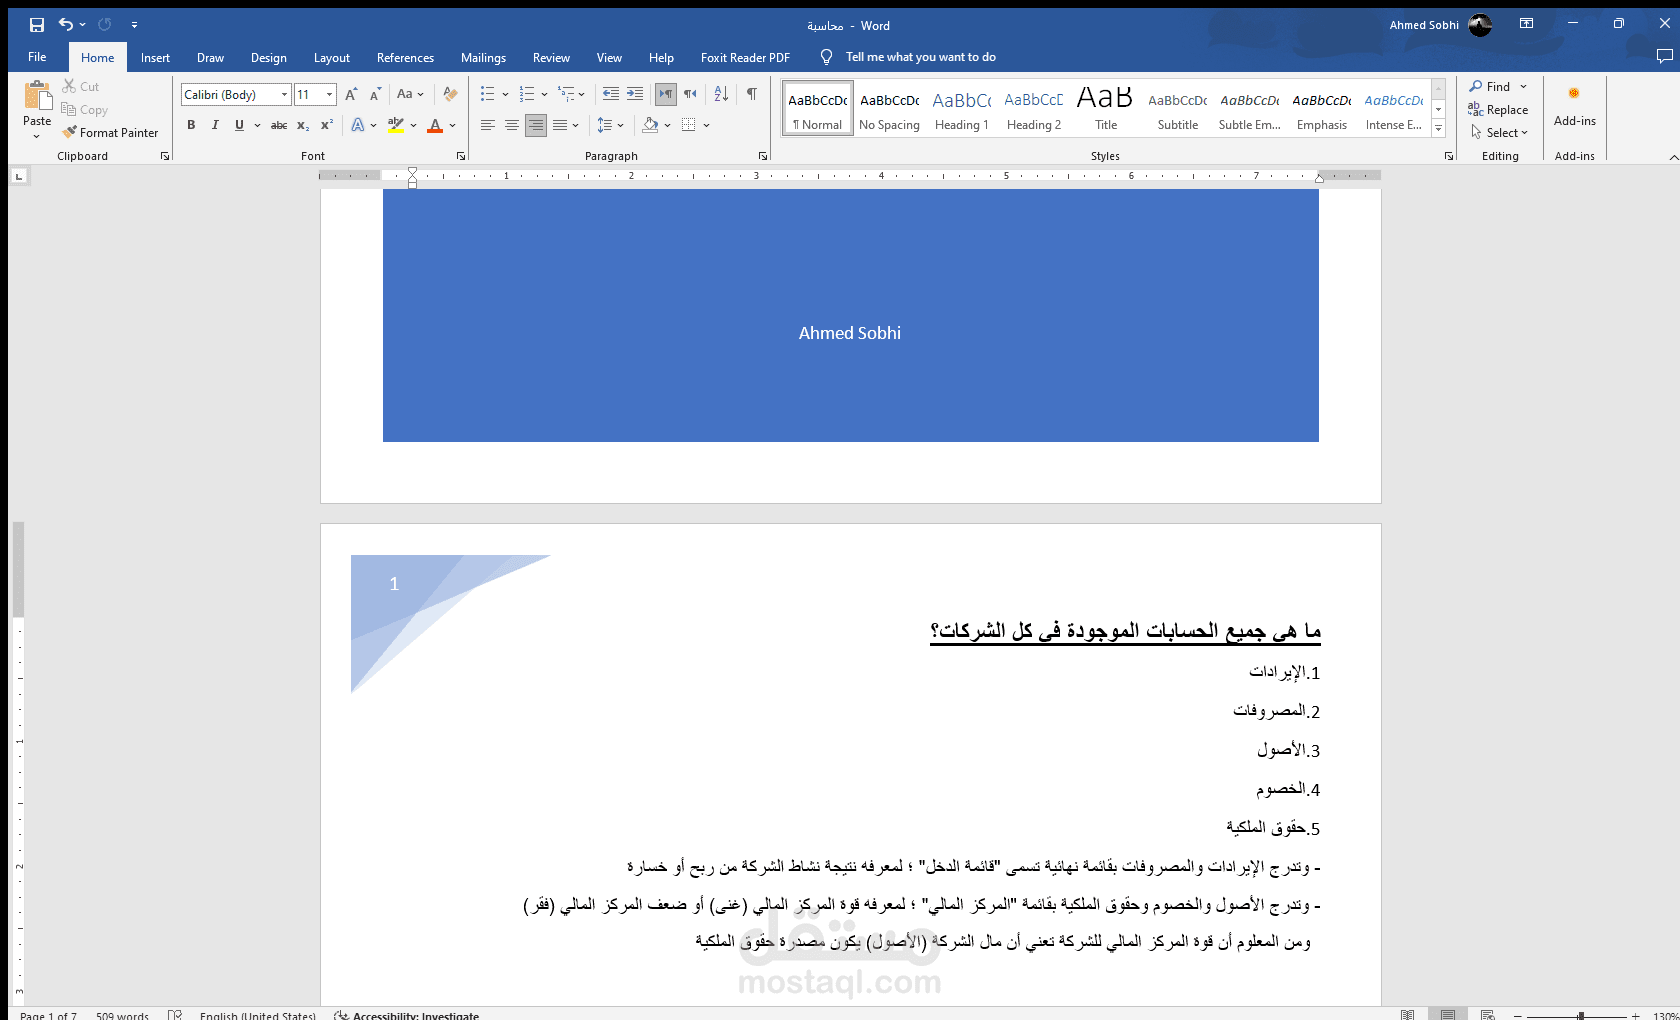Image resolution: width=1680 pixels, height=1020 pixels.
Task: Apply the red font color
Action: click(x=435, y=126)
